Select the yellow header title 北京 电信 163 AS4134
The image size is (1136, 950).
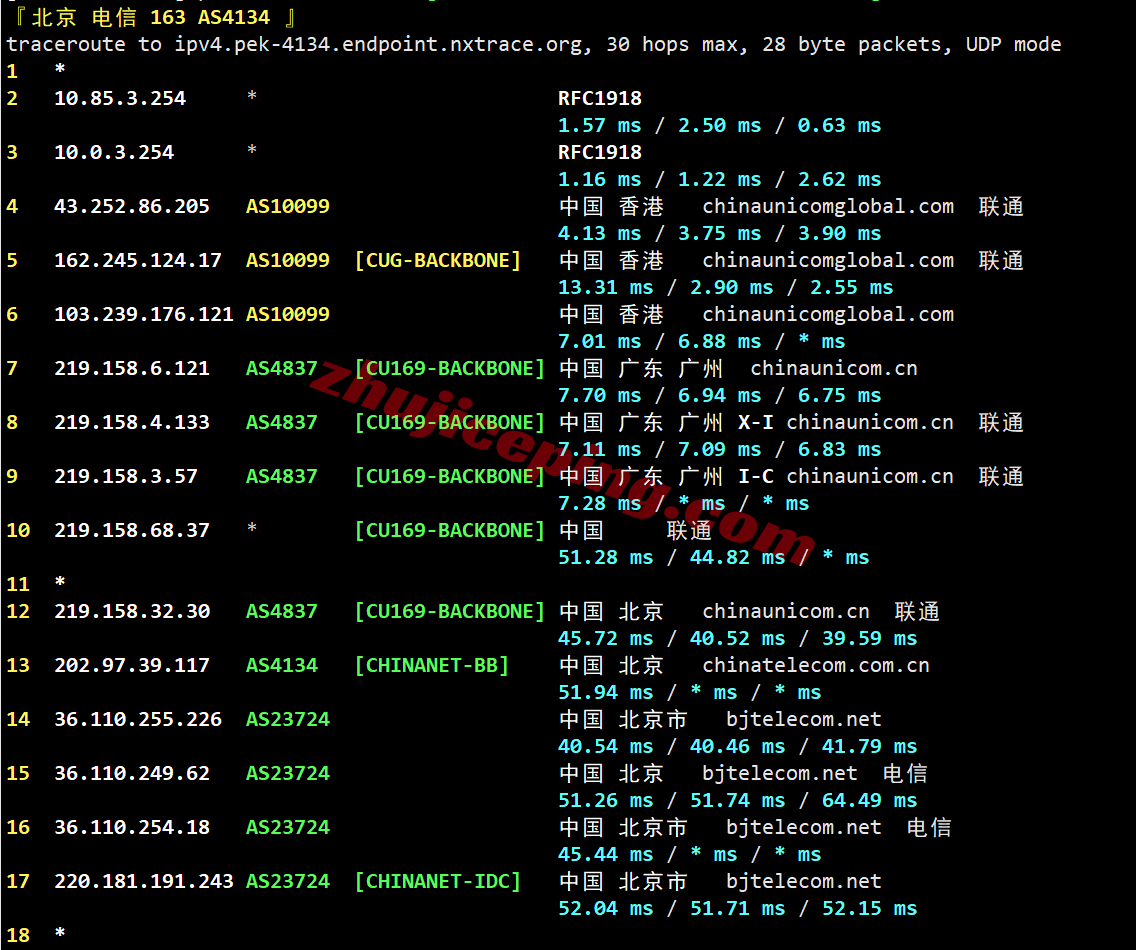pyautogui.click(x=151, y=17)
